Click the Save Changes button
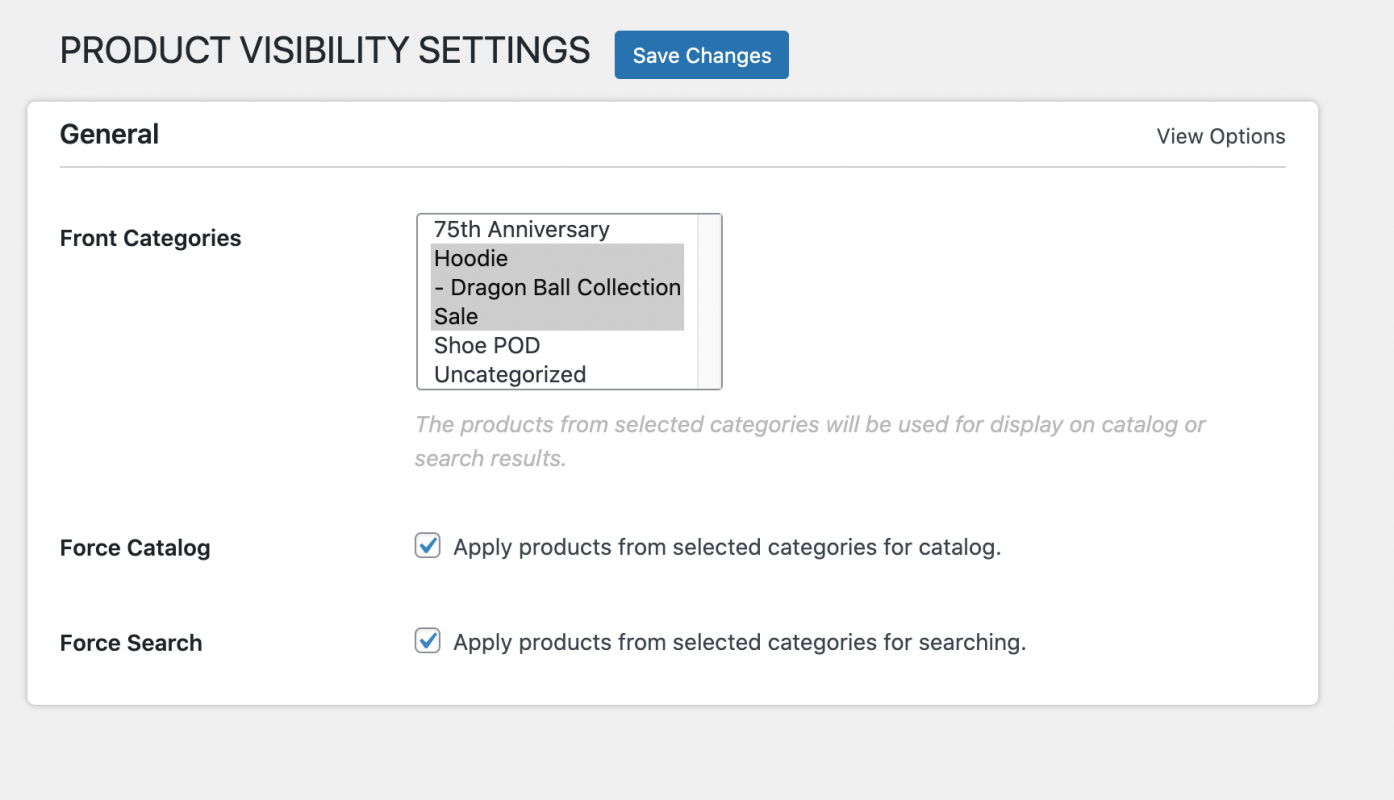This screenshot has height=800, width=1394. click(701, 55)
